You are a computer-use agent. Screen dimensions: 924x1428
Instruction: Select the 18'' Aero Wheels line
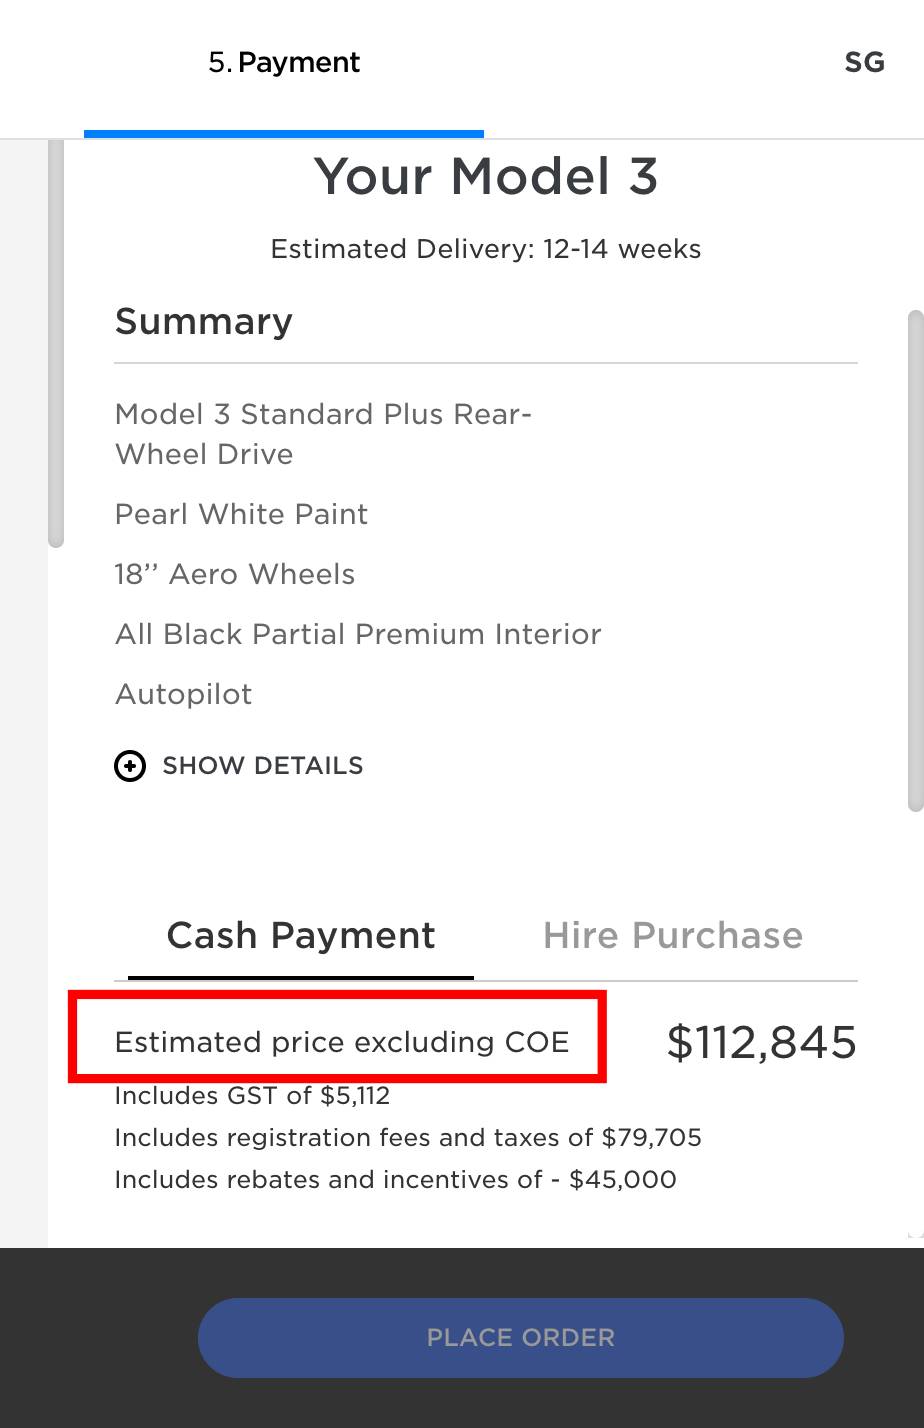235,574
